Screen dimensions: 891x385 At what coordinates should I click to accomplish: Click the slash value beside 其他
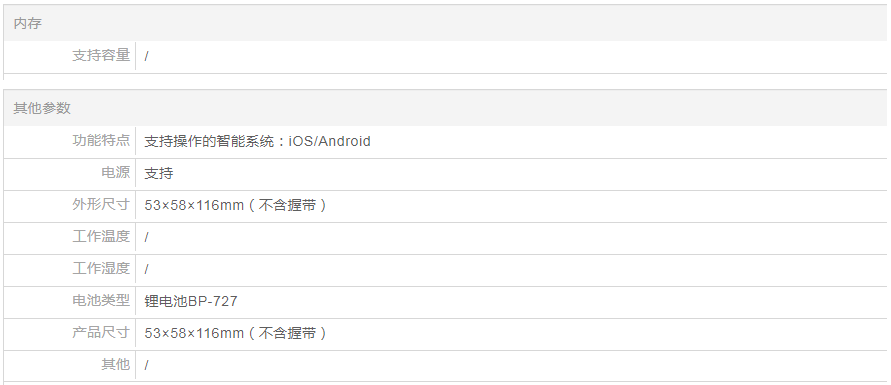click(147, 365)
